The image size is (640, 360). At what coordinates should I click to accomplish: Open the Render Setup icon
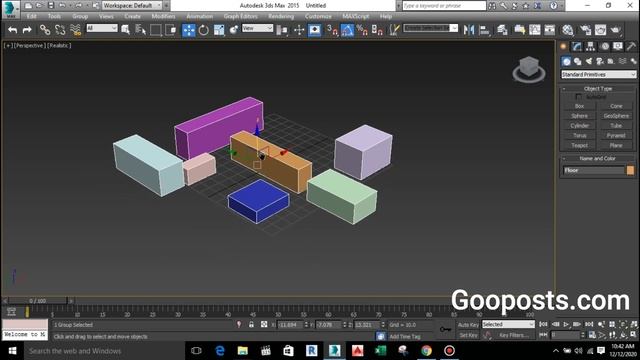click(585, 30)
